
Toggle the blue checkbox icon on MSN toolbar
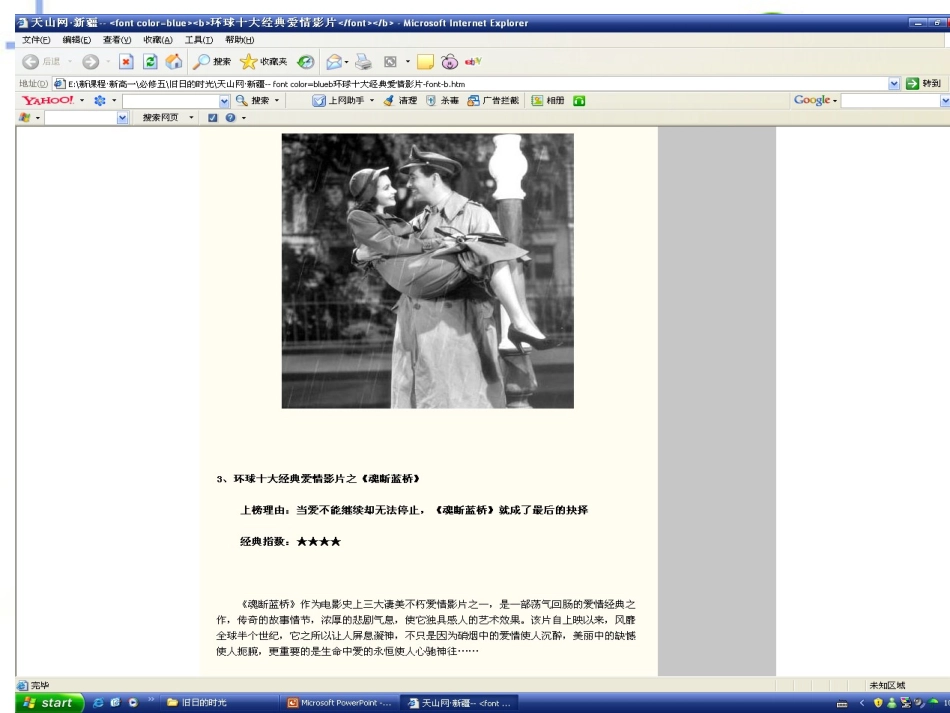click(x=213, y=118)
